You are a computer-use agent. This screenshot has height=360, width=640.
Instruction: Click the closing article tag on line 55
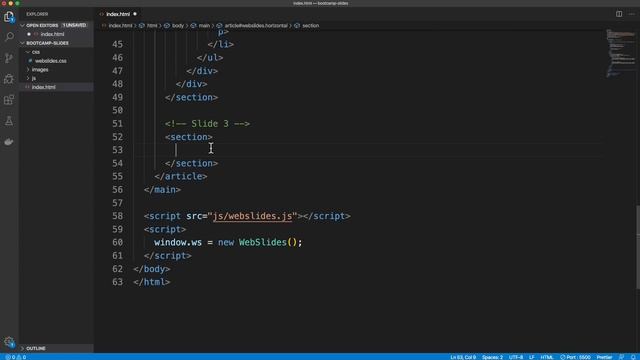(181, 176)
